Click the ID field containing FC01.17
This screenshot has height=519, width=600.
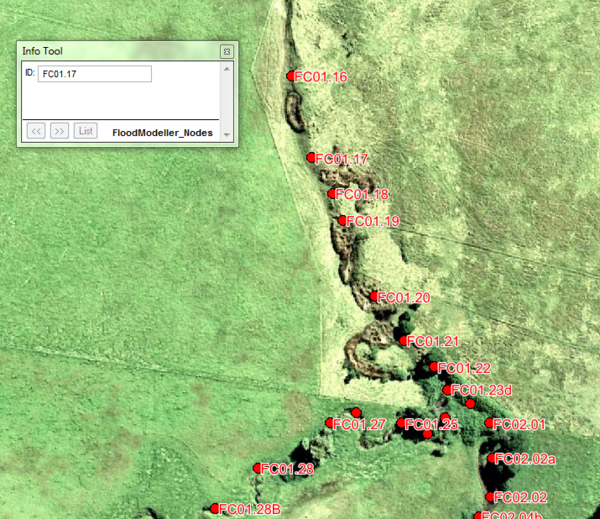(94, 74)
